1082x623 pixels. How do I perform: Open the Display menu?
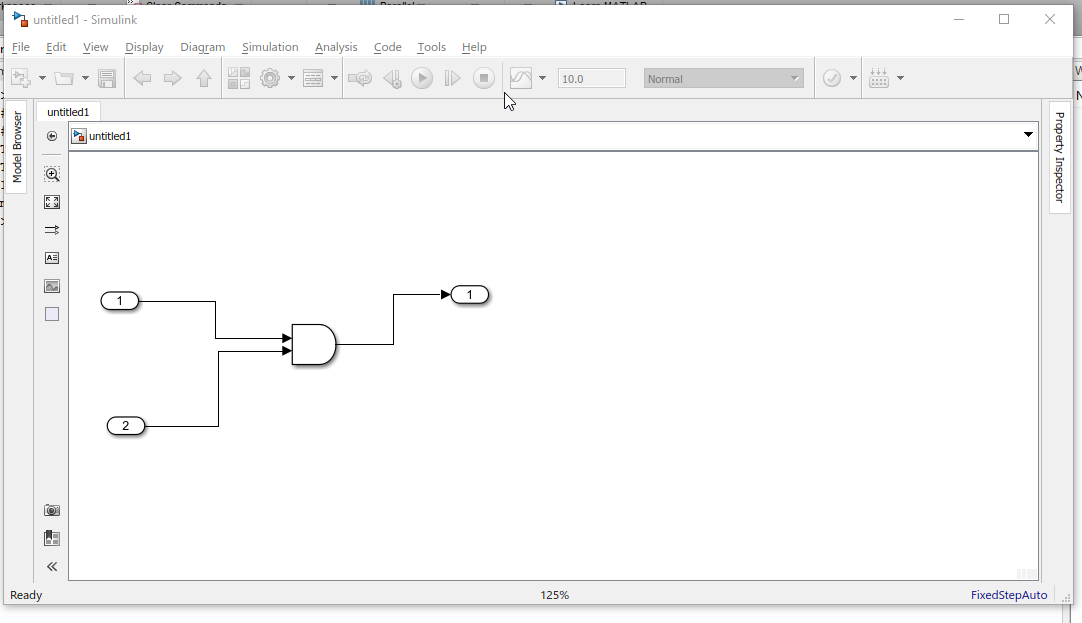[144, 47]
